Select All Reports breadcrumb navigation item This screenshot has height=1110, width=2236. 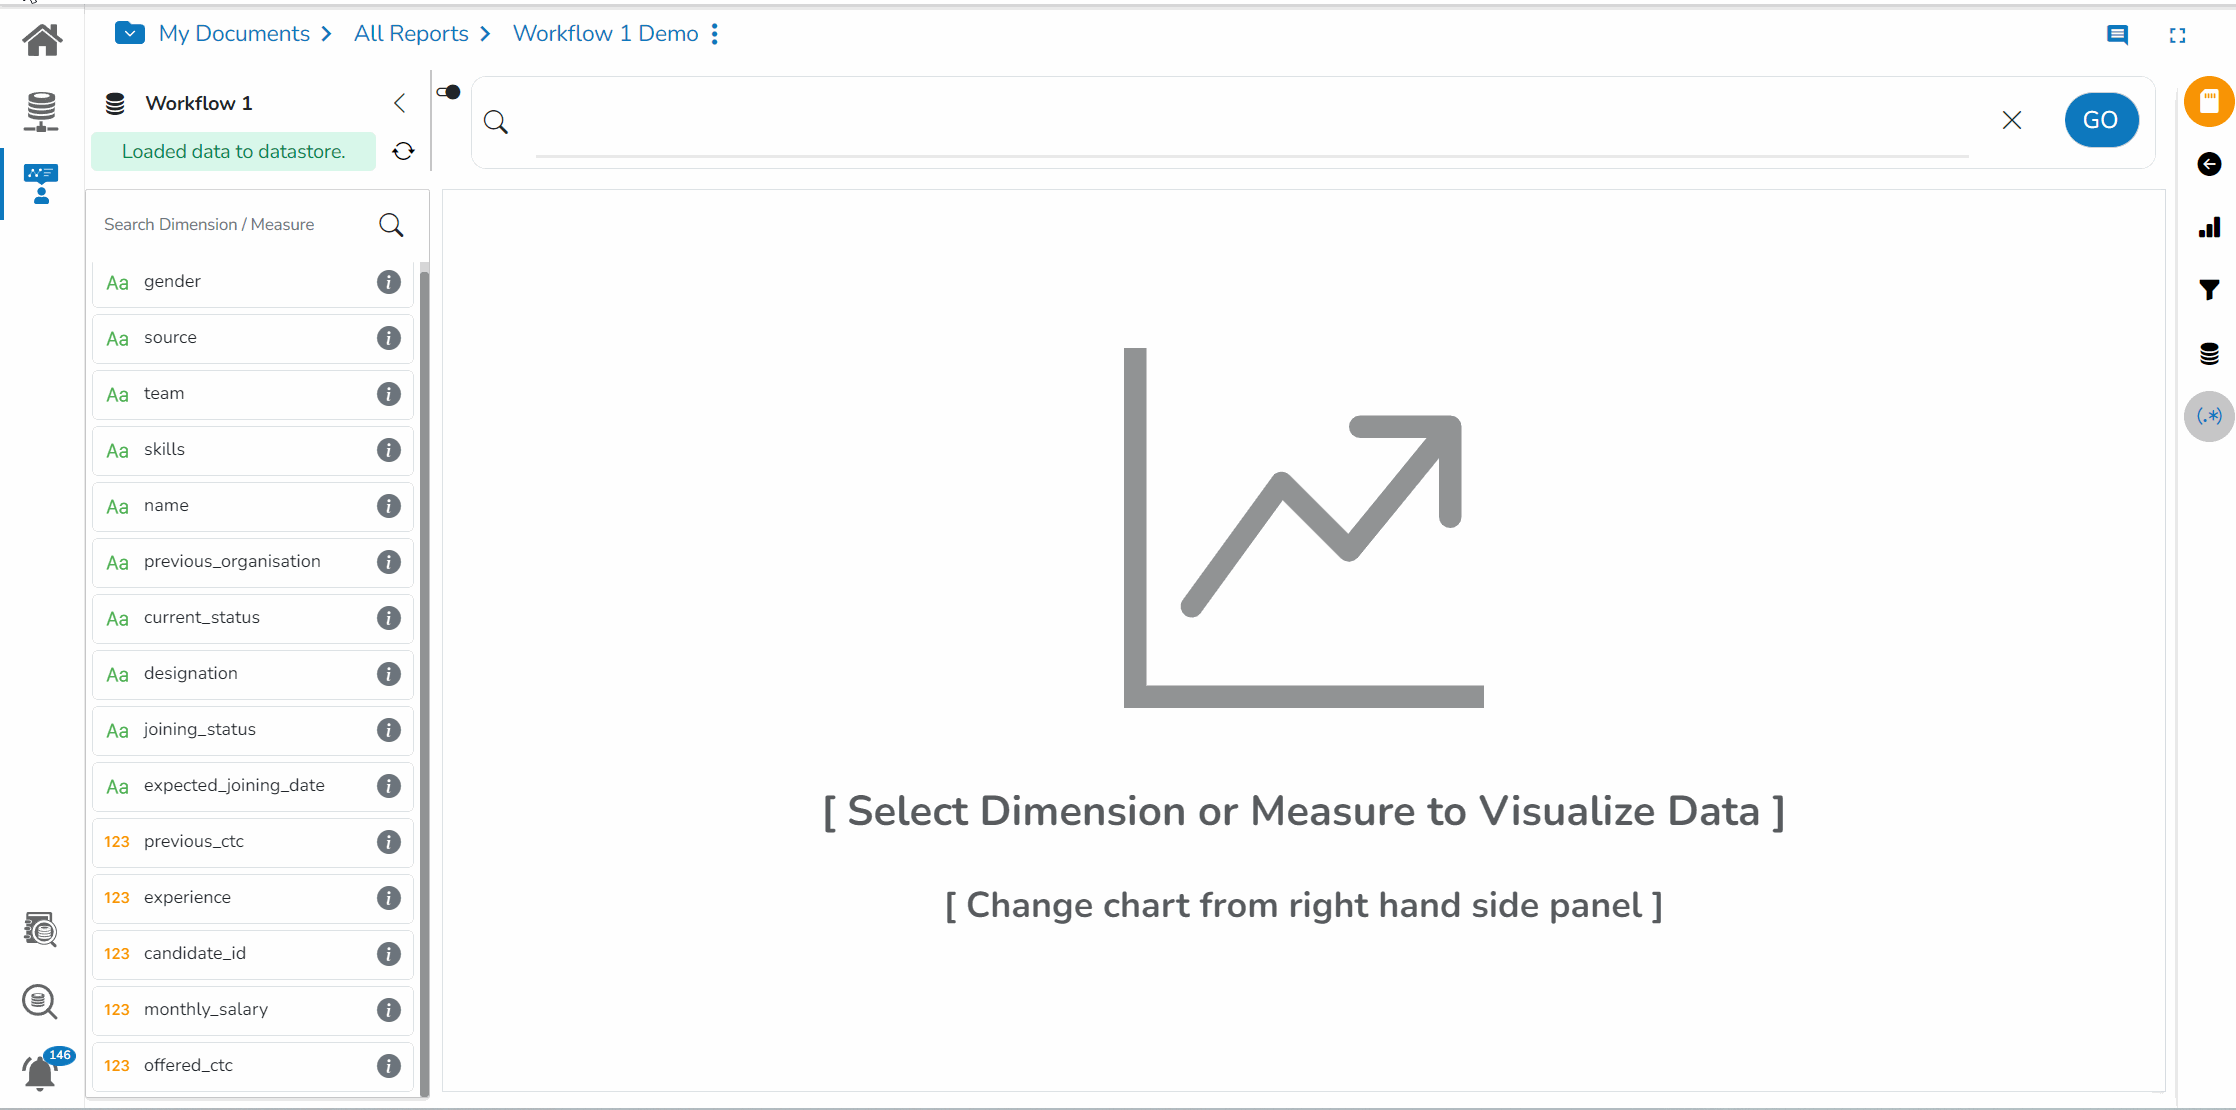[x=411, y=33]
